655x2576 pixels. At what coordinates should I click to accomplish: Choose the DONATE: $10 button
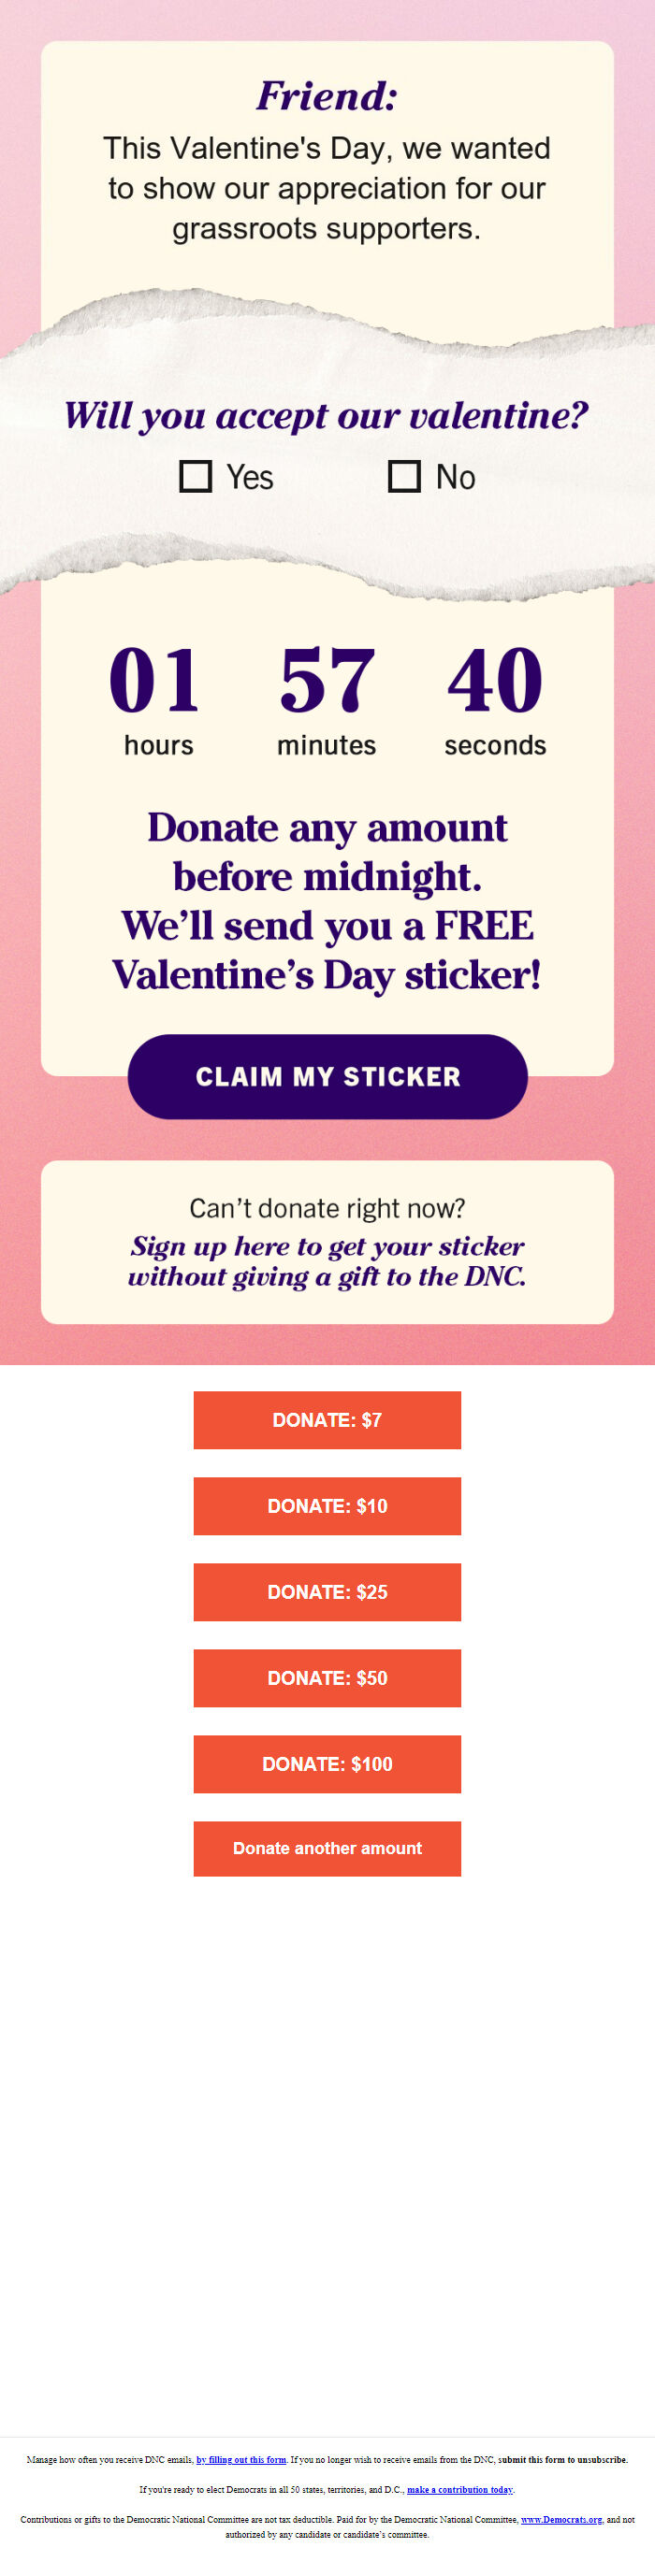point(327,1505)
